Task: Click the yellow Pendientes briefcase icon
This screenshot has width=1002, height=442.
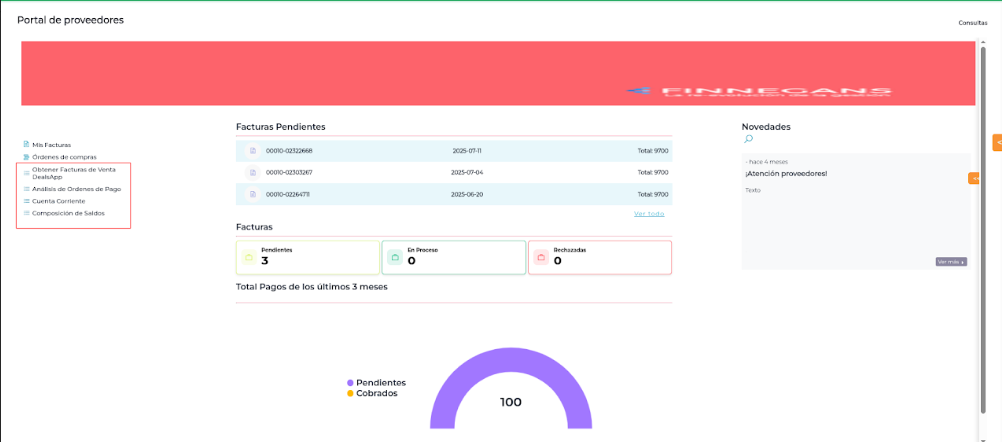Action: (x=249, y=257)
